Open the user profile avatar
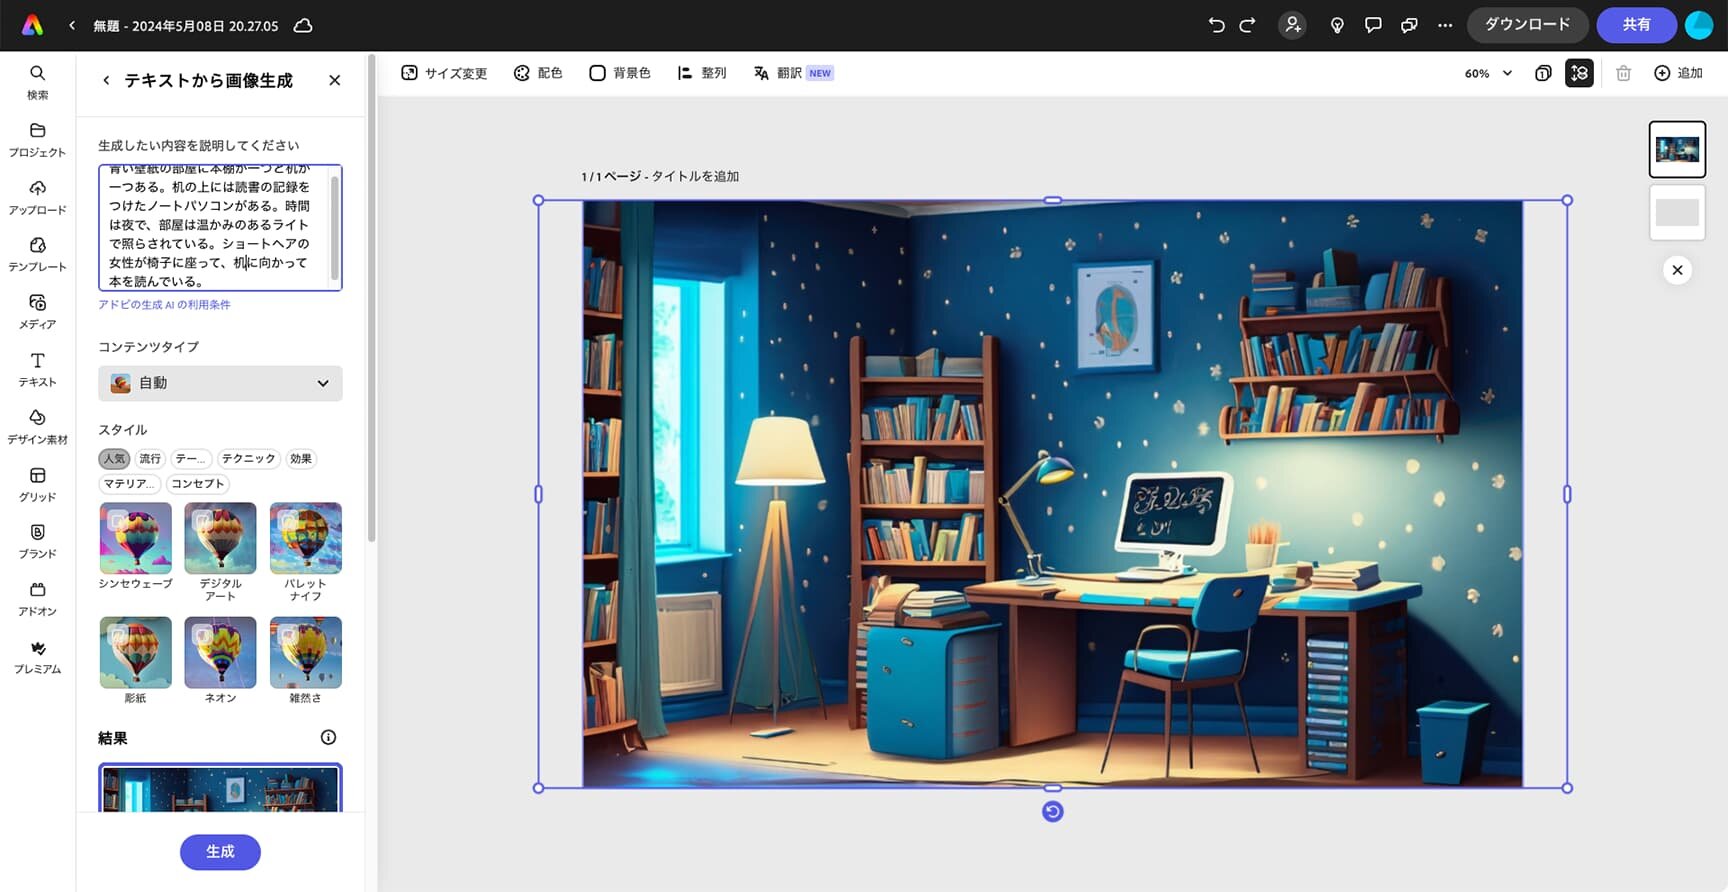The height and width of the screenshot is (892, 1728). click(x=1699, y=25)
